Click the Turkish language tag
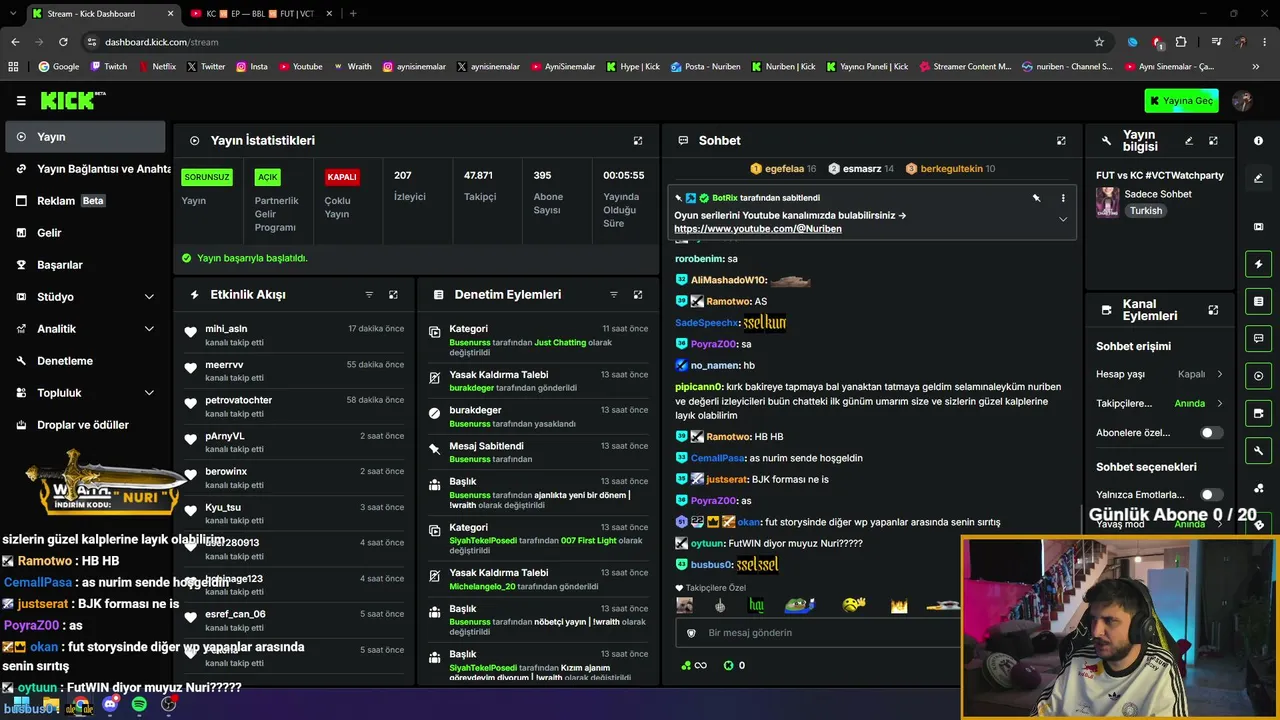 click(1146, 211)
